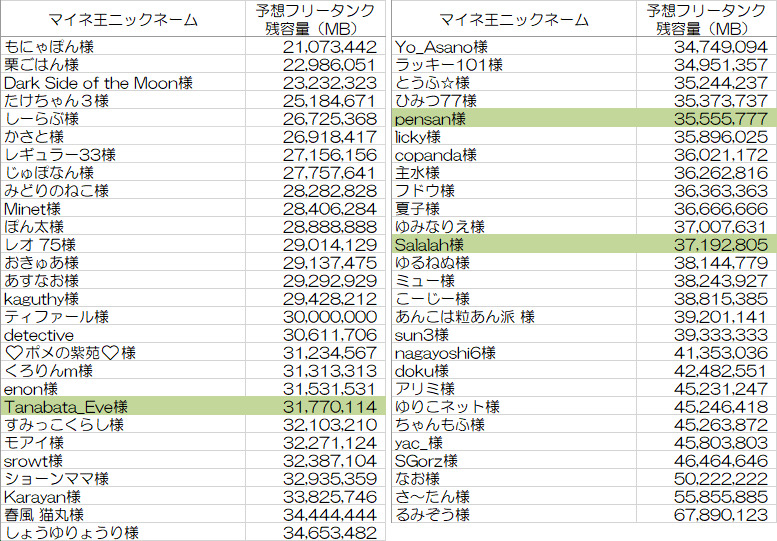Select the cell とうふ☆様
Image resolution: width=777 pixels, height=541 pixels.
(514, 82)
